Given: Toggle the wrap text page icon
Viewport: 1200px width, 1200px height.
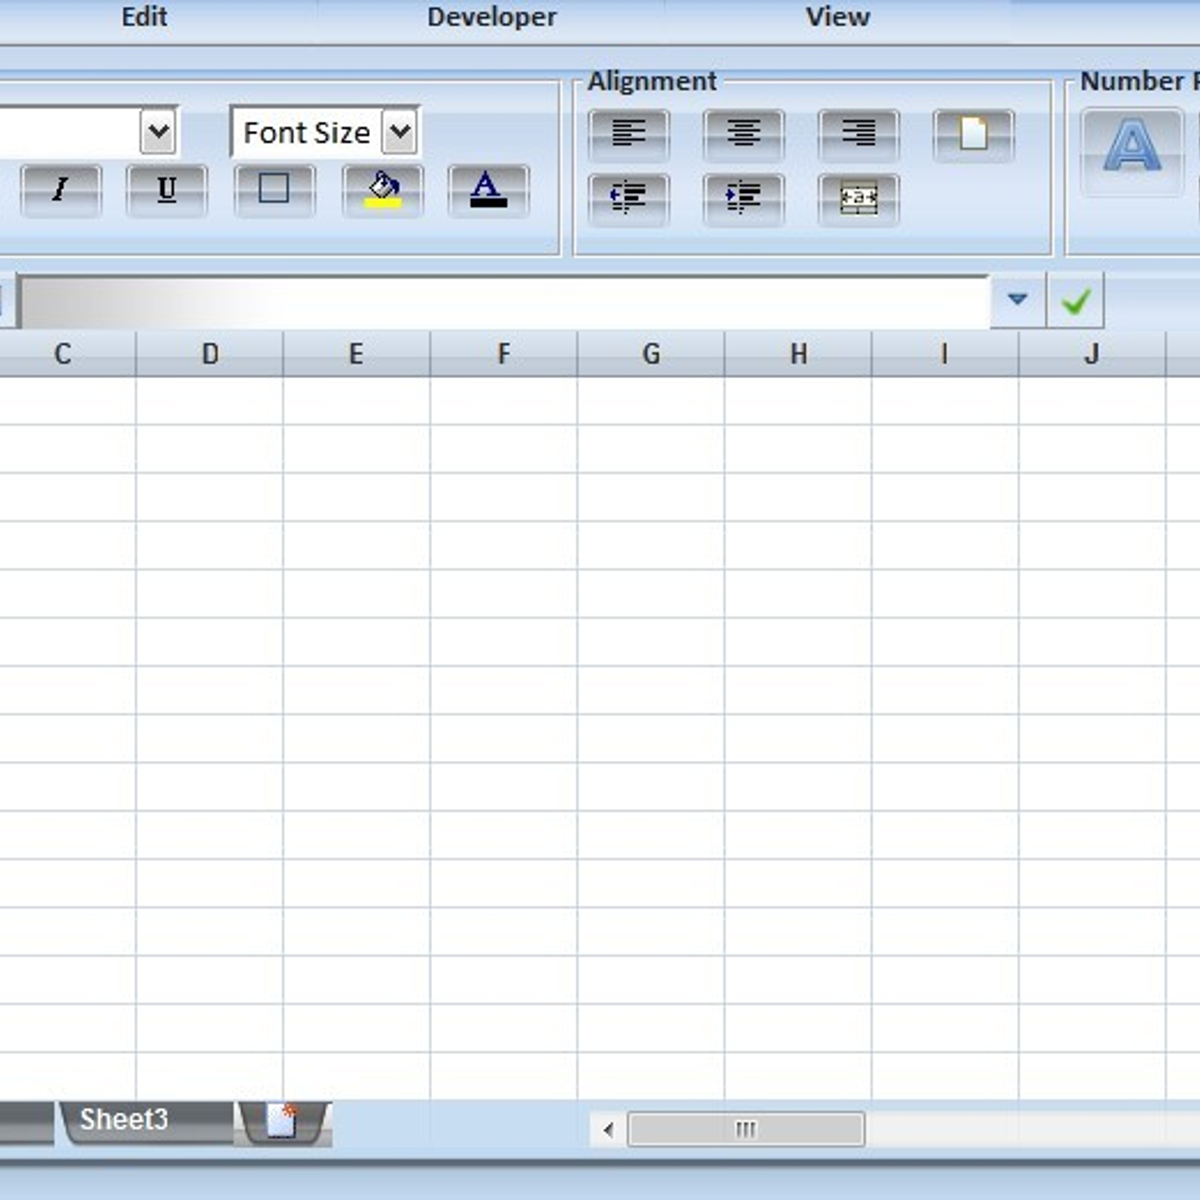Looking at the screenshot, I should pos(973,134).
